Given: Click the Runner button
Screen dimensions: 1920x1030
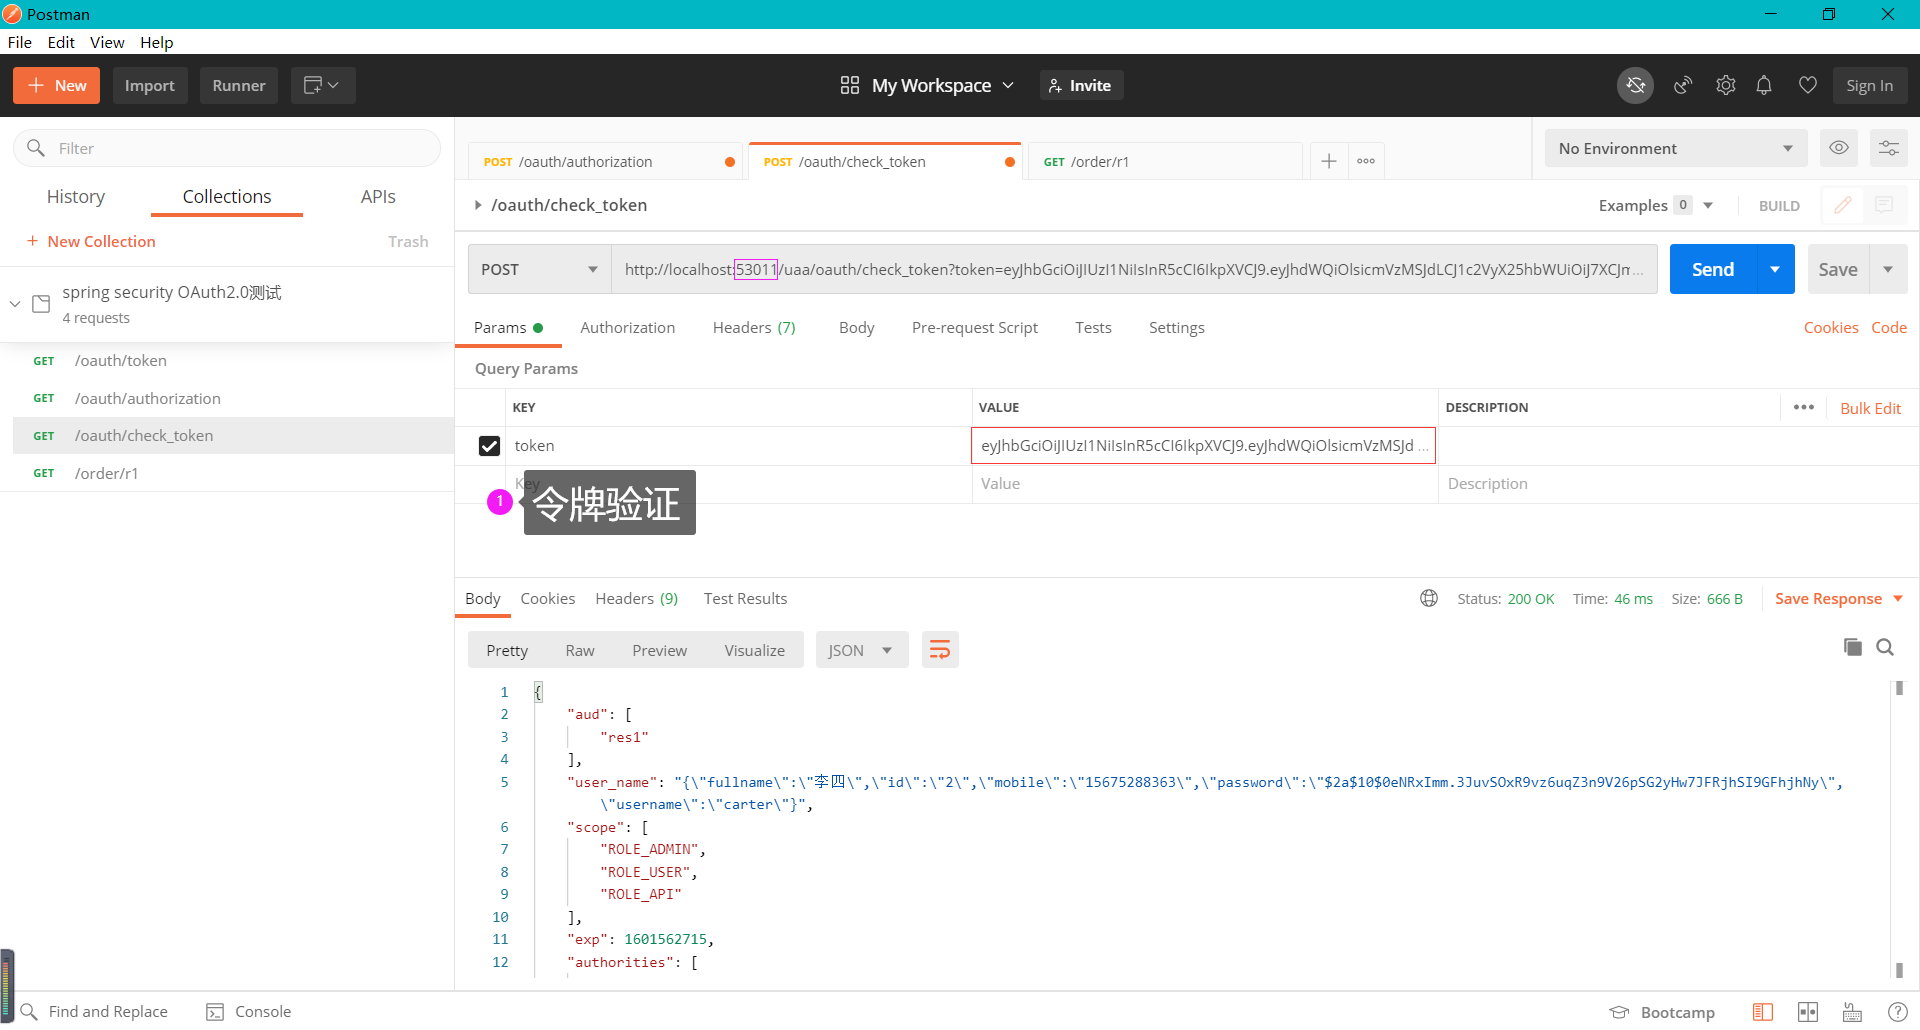Looking at the screenshot, I should (x=239, y=86).
